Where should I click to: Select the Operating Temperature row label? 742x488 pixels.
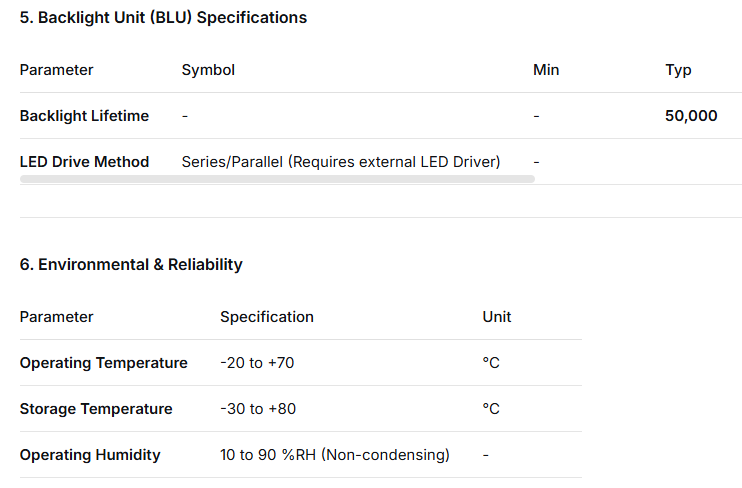pyautogui.click(x=103, y=363)
